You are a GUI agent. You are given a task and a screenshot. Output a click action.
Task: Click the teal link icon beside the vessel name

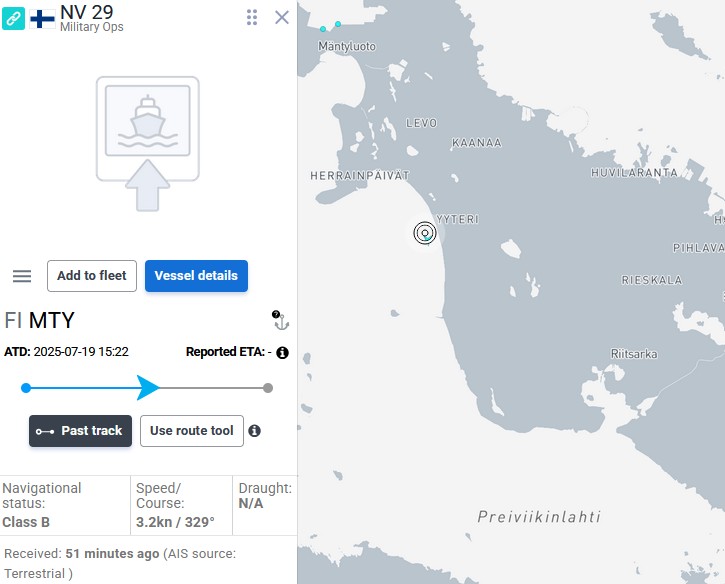[x=13, y=18]
